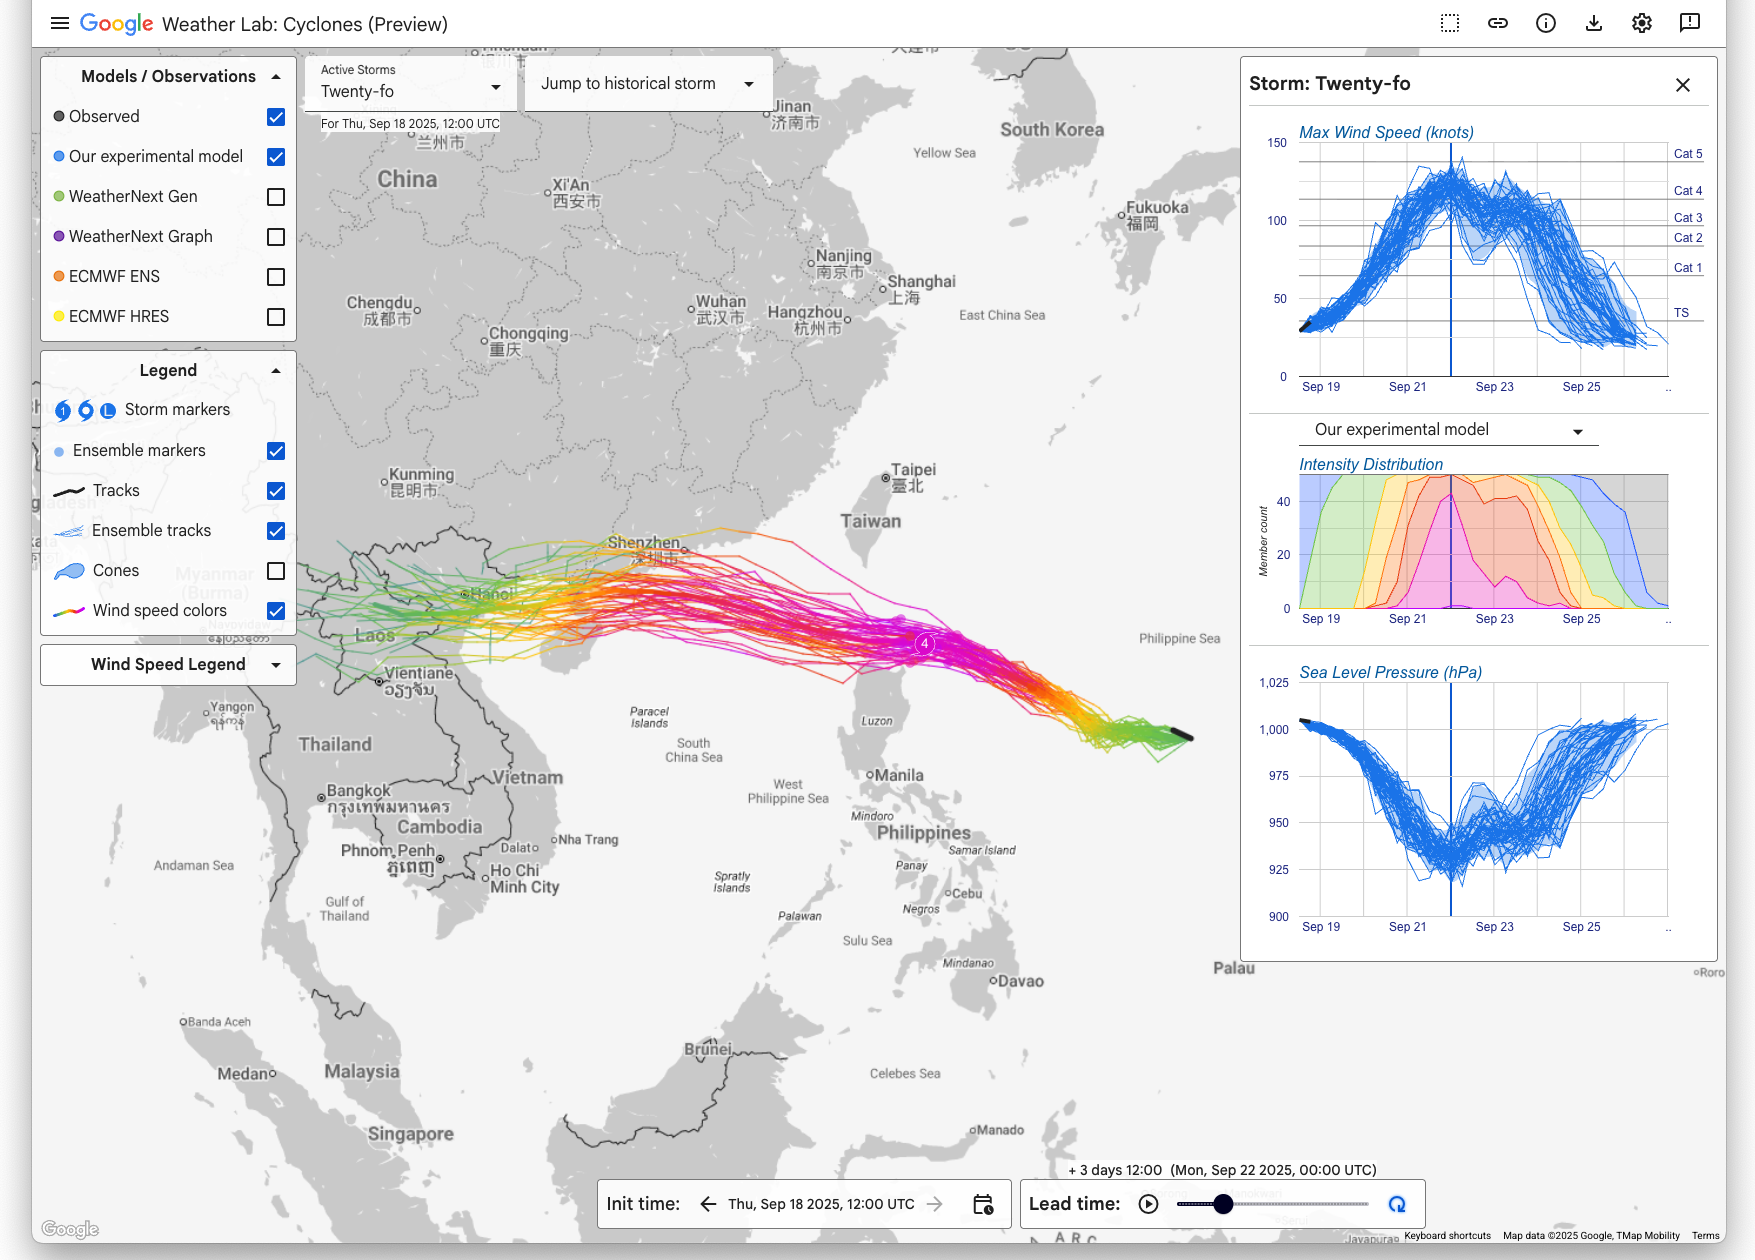Click the lead time slider handle
1755x1260 pixels.
1223,1204
